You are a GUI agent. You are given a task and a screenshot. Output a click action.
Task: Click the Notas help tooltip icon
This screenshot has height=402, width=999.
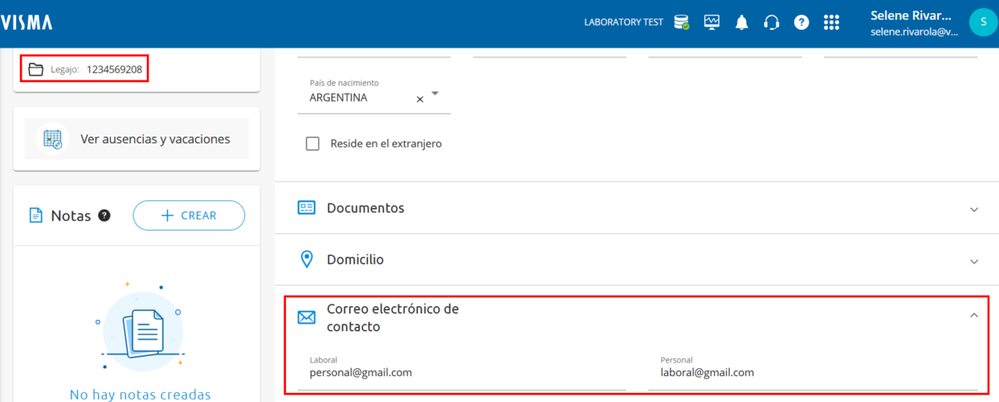pyautogui.click(x=104, y=215)
